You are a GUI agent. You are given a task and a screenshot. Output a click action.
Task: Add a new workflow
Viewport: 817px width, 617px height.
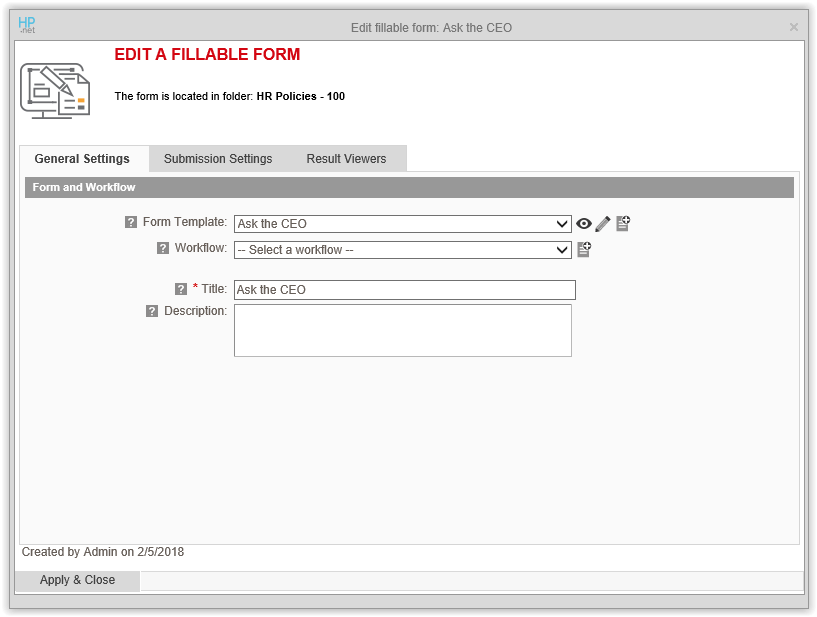click(584, 249)
